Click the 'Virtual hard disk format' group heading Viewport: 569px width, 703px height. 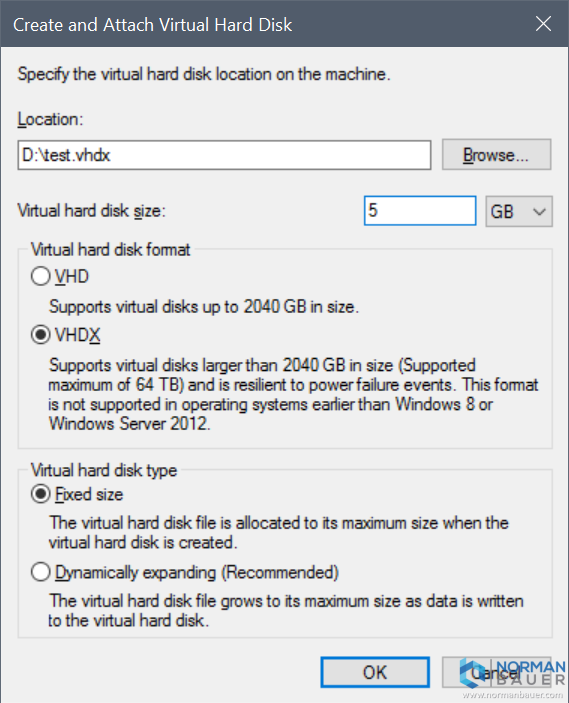[110, 250]
